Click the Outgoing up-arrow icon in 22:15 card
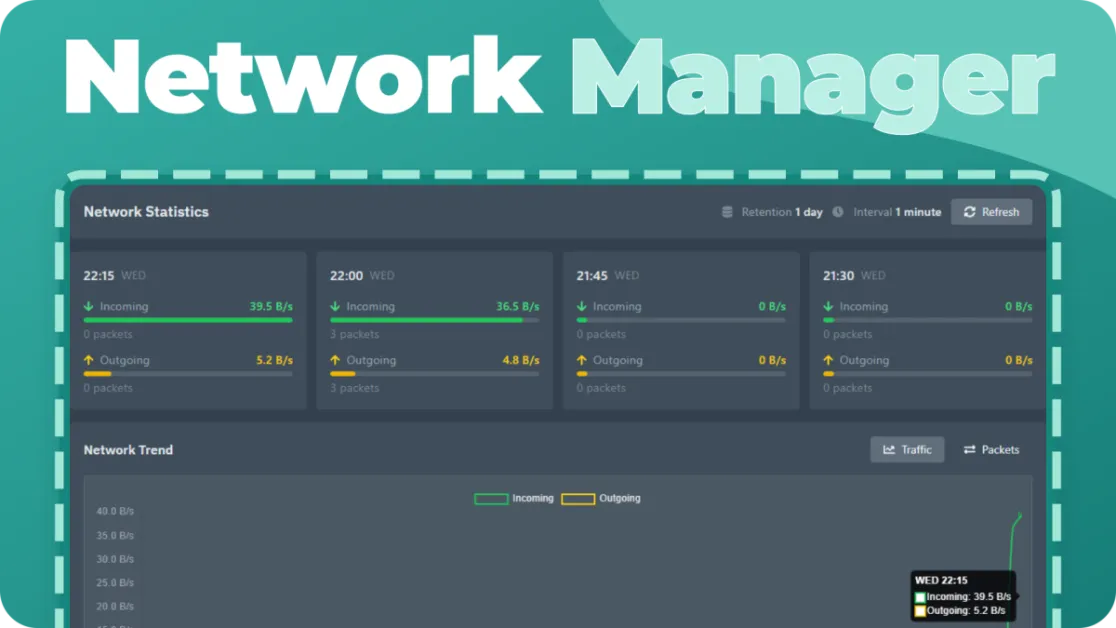Viewport: 1116px width, 628px height. pos(88,360)
